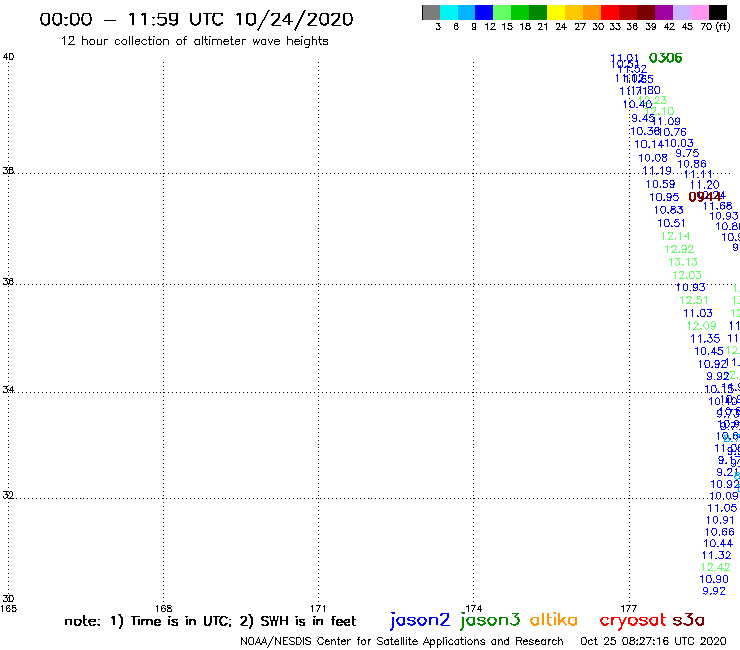Click the gray 3 ft legend swatch

pyautogui.click(x=431, y=12)
